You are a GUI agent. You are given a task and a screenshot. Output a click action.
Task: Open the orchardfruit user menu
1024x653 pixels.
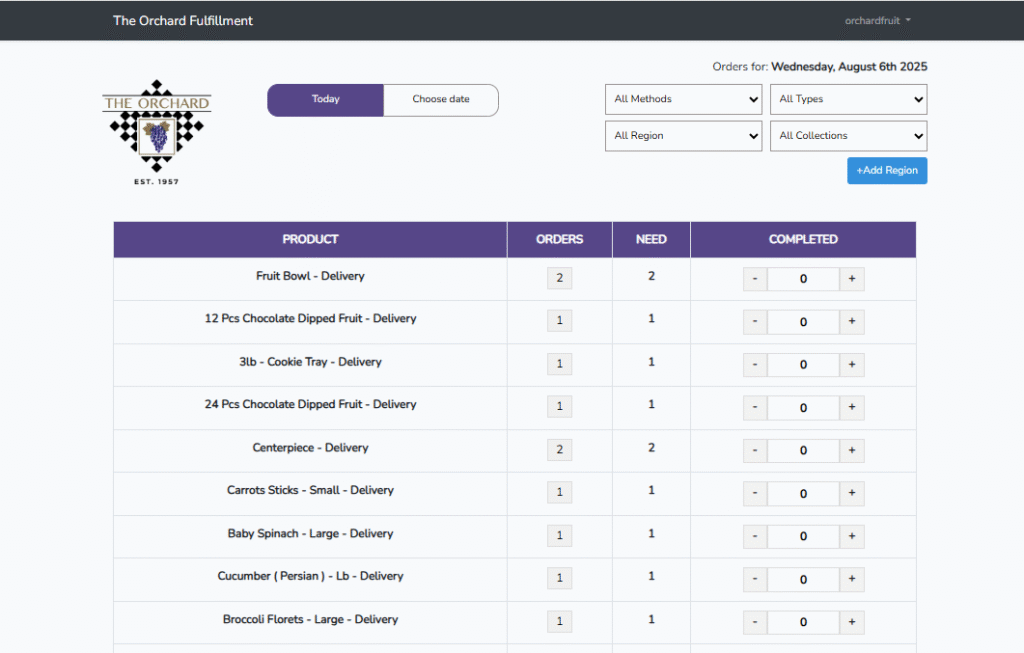pos(877,21)
